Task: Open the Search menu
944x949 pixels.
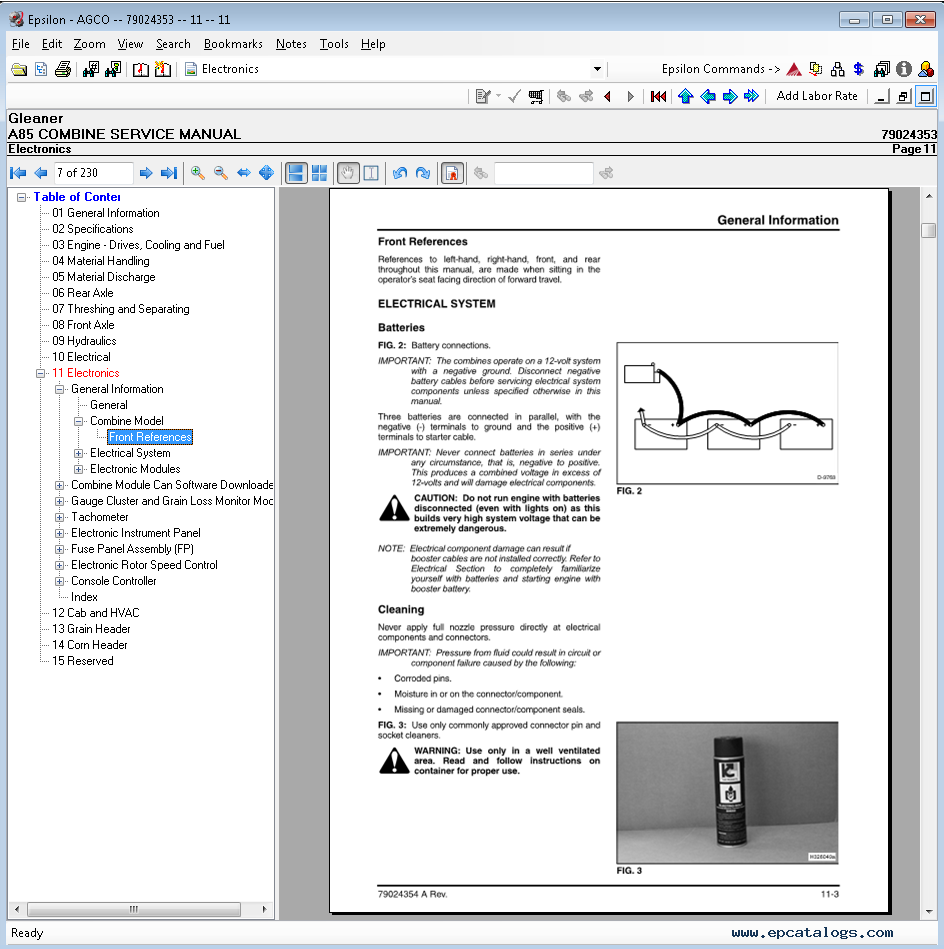Action: 173,44
